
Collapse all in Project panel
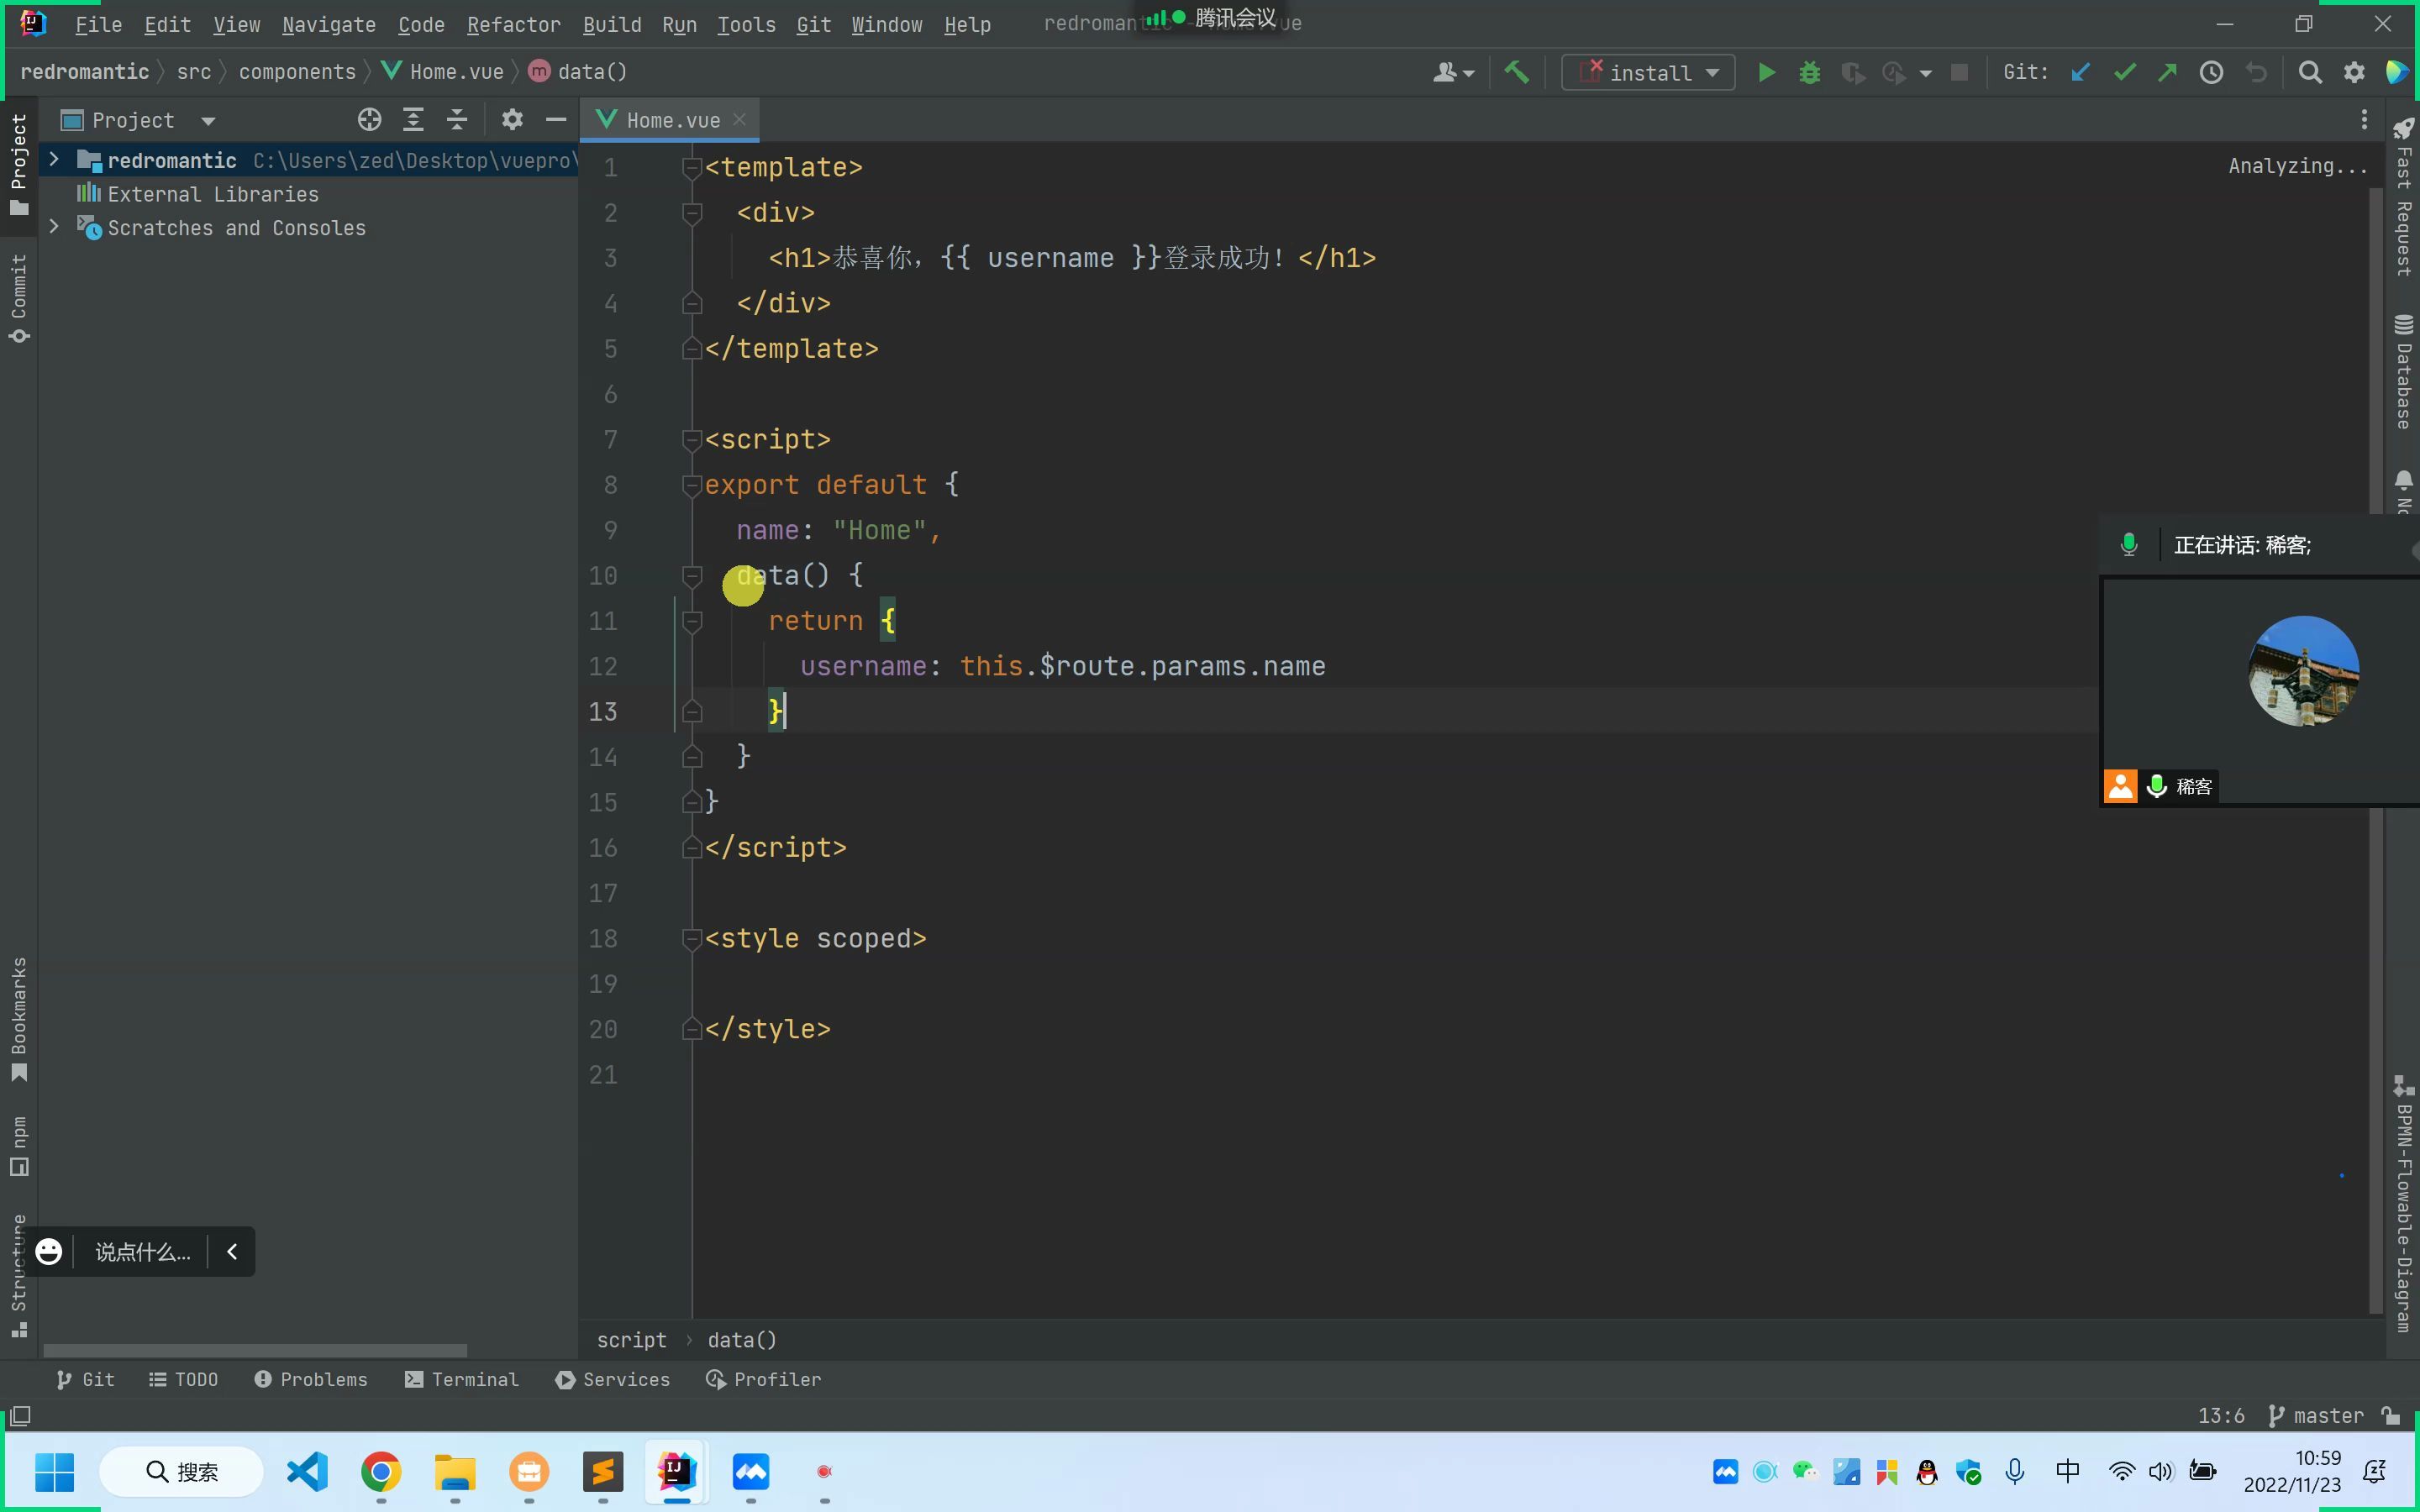457,120
